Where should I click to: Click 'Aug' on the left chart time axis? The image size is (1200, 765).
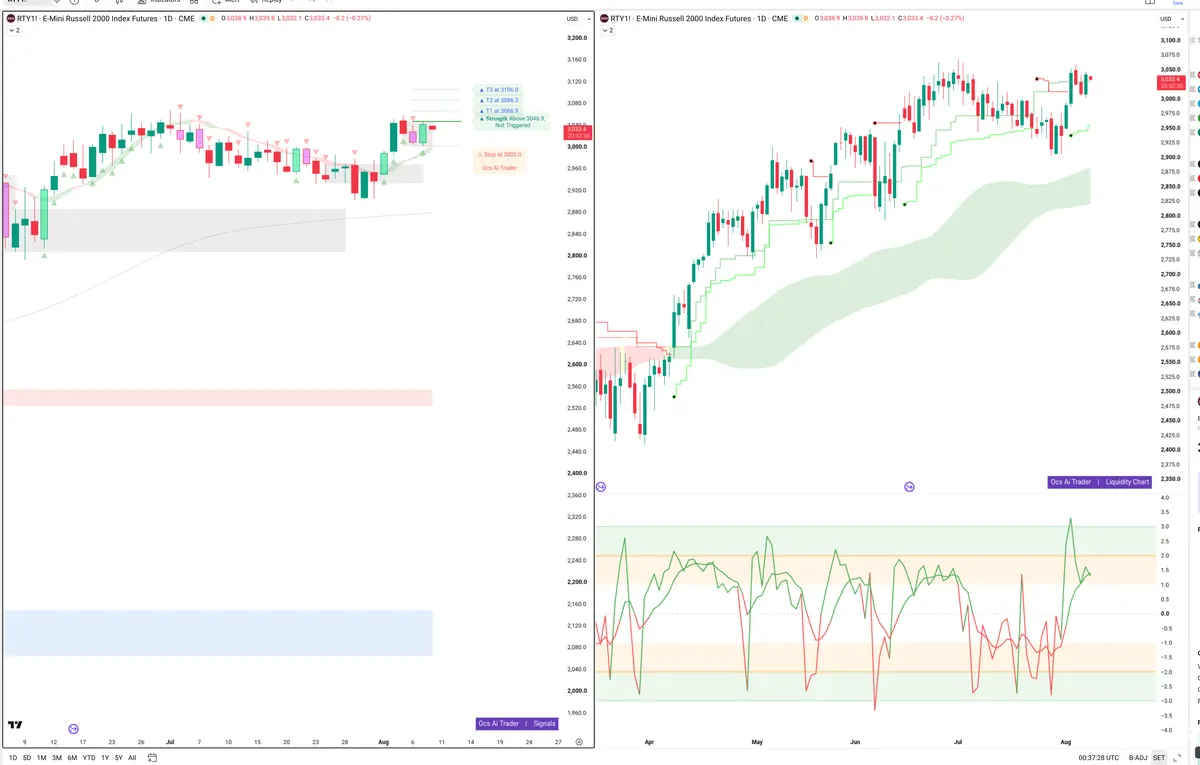(x=384, y=742)
